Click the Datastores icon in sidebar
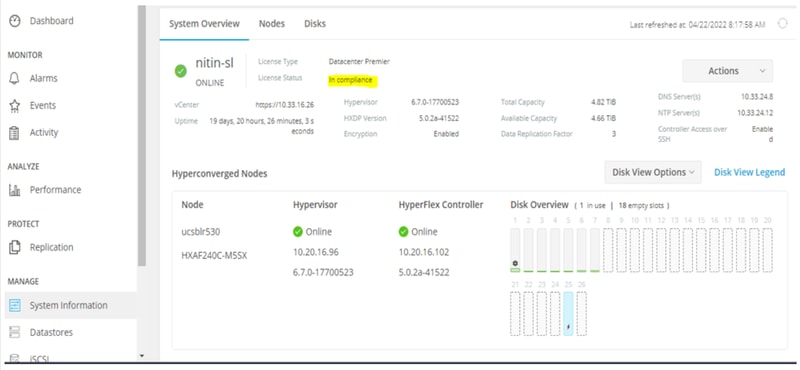Viewport: 800px width, 370px height. click(x=15, y=332)
